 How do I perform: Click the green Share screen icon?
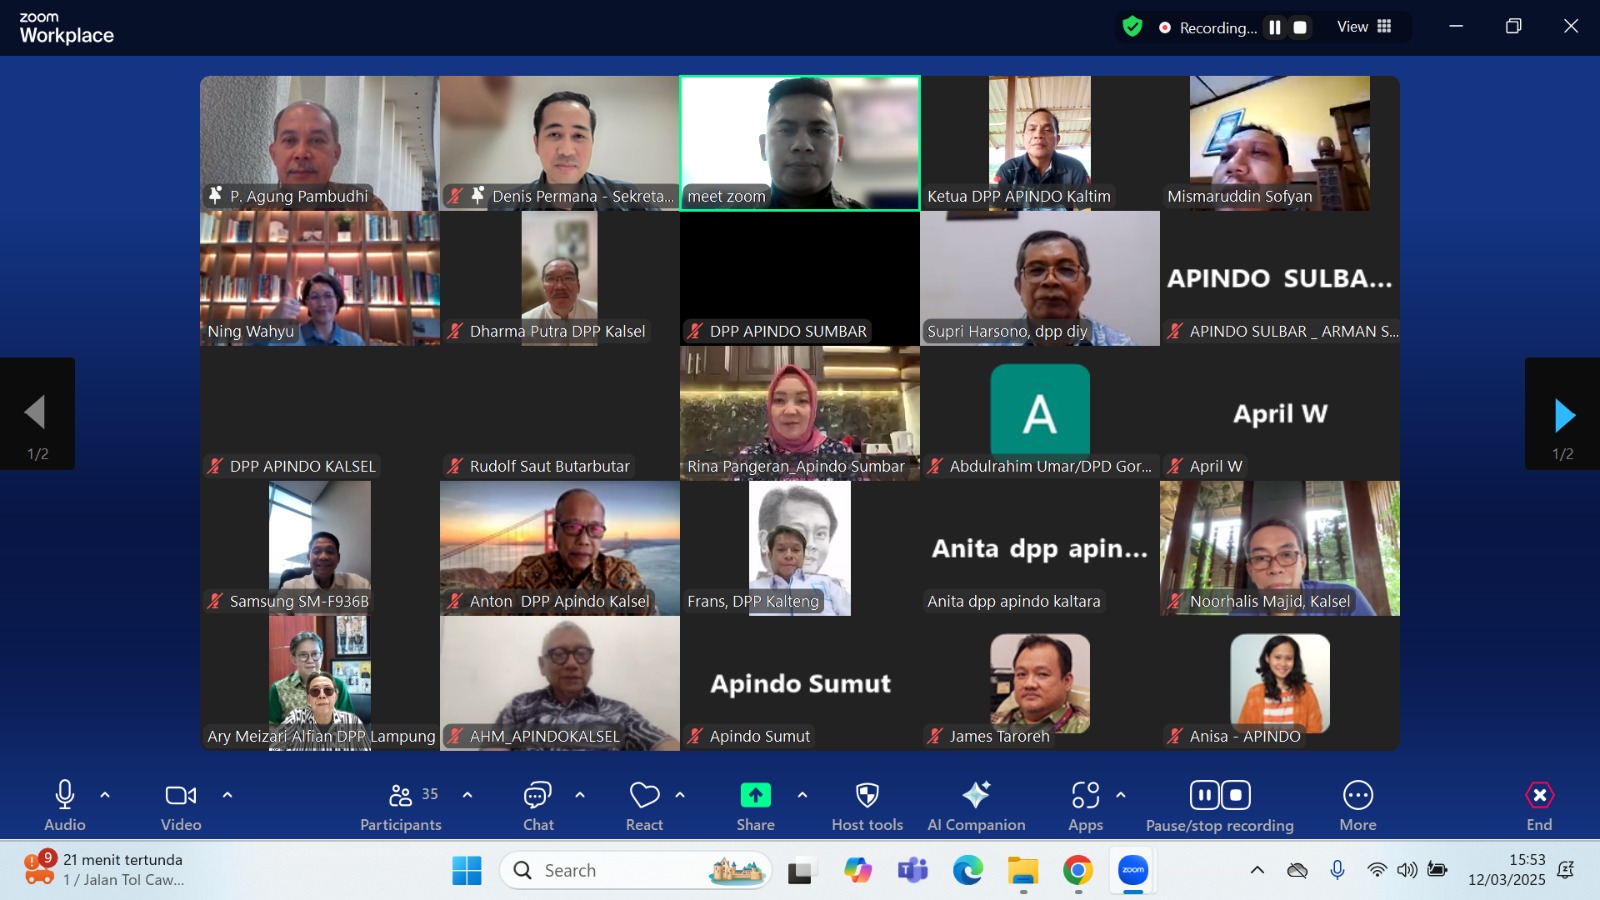point(755,796)
